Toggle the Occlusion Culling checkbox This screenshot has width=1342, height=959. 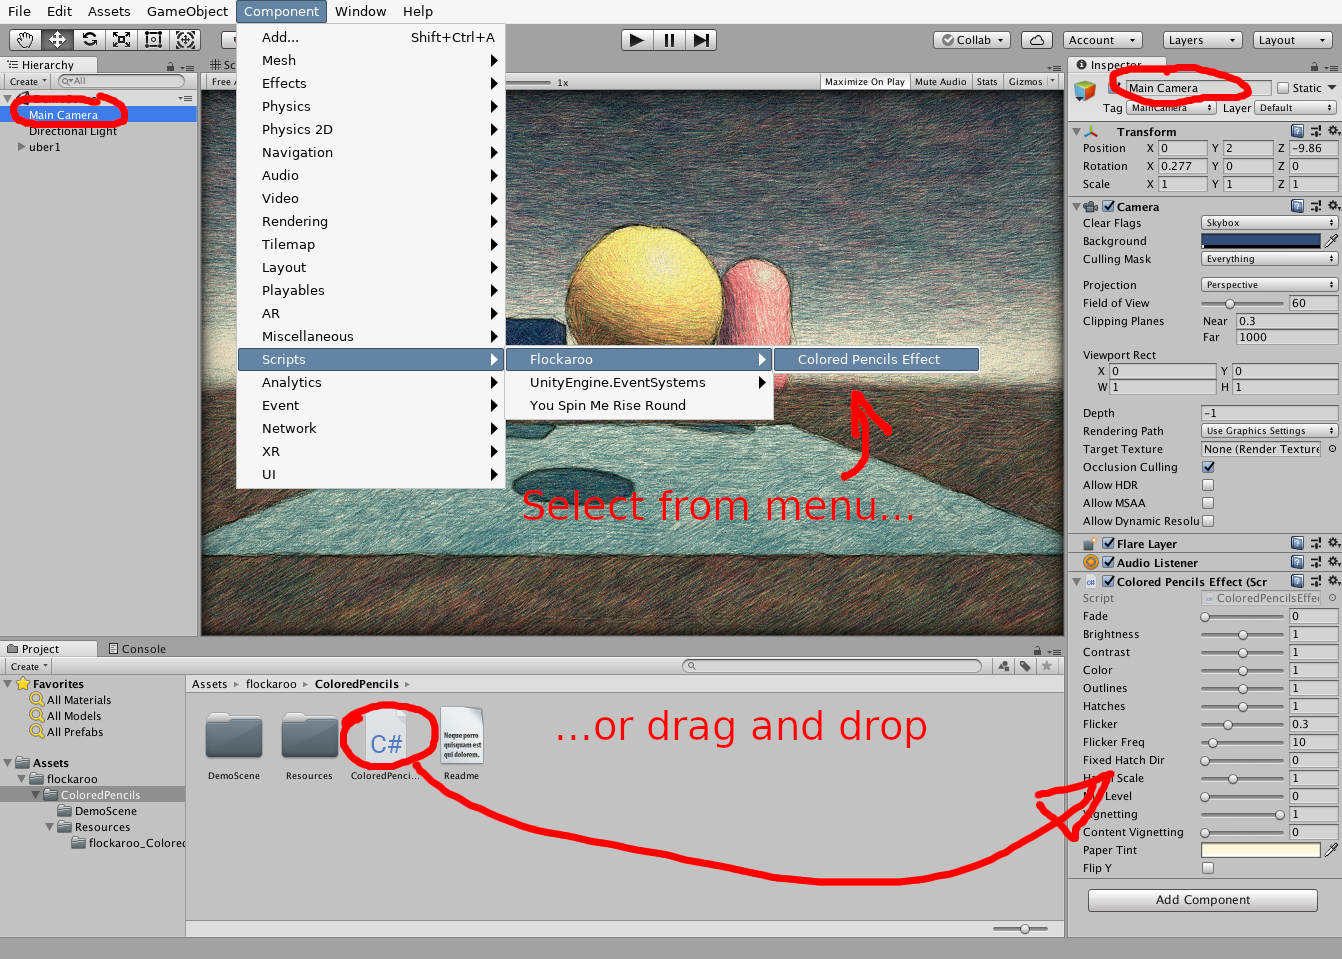coord(1208,467)
